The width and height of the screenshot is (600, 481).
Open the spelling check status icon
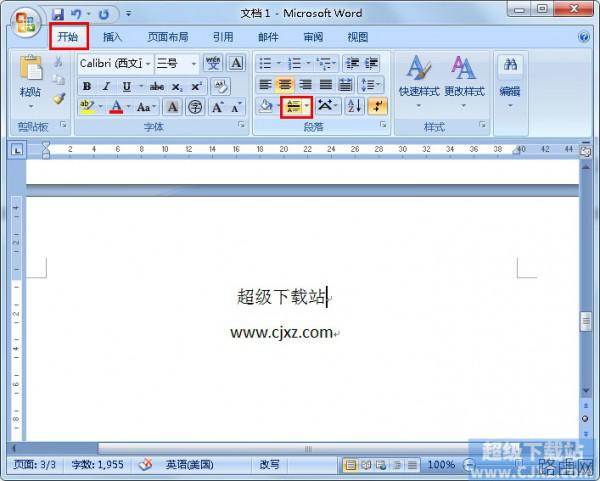click(x=146, y=465)
